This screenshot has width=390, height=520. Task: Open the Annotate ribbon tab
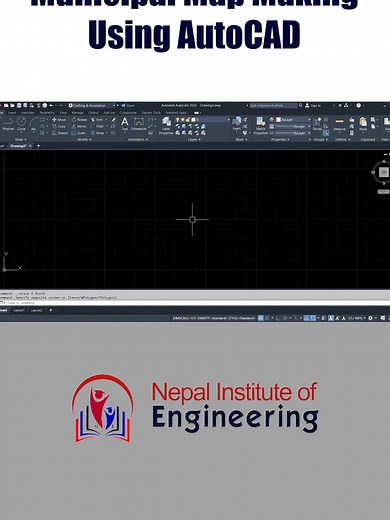[x=28, y=113]
